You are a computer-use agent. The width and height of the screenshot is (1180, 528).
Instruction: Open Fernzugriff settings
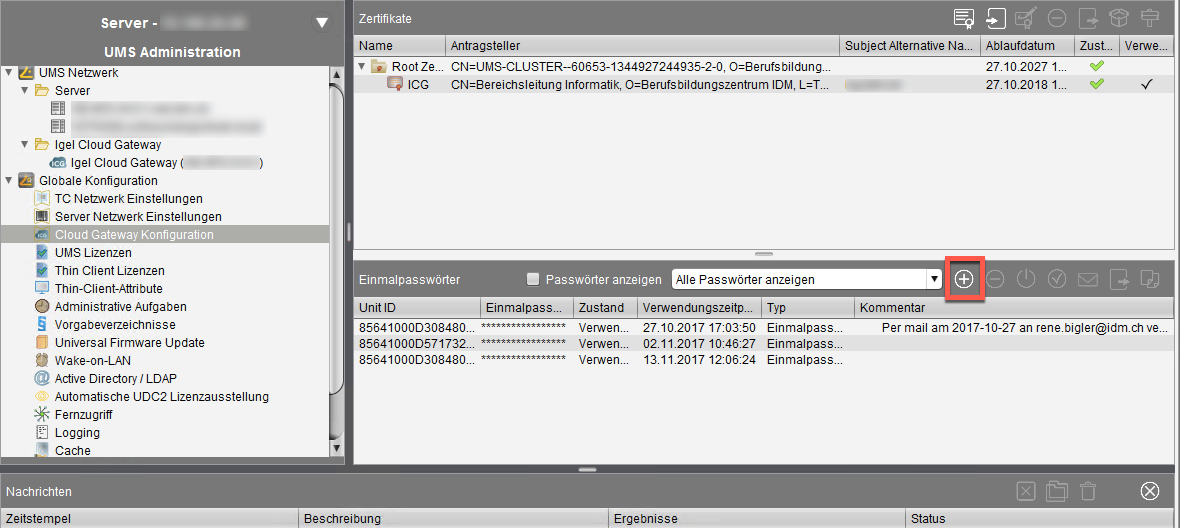click(x=85, y=414)
